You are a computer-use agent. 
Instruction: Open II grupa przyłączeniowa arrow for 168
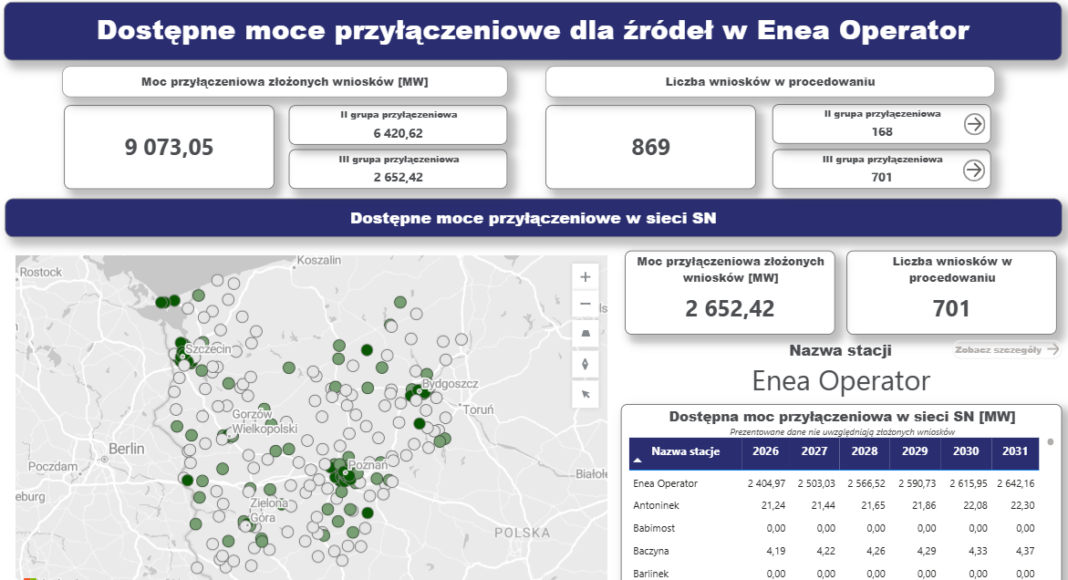(973, 124)
